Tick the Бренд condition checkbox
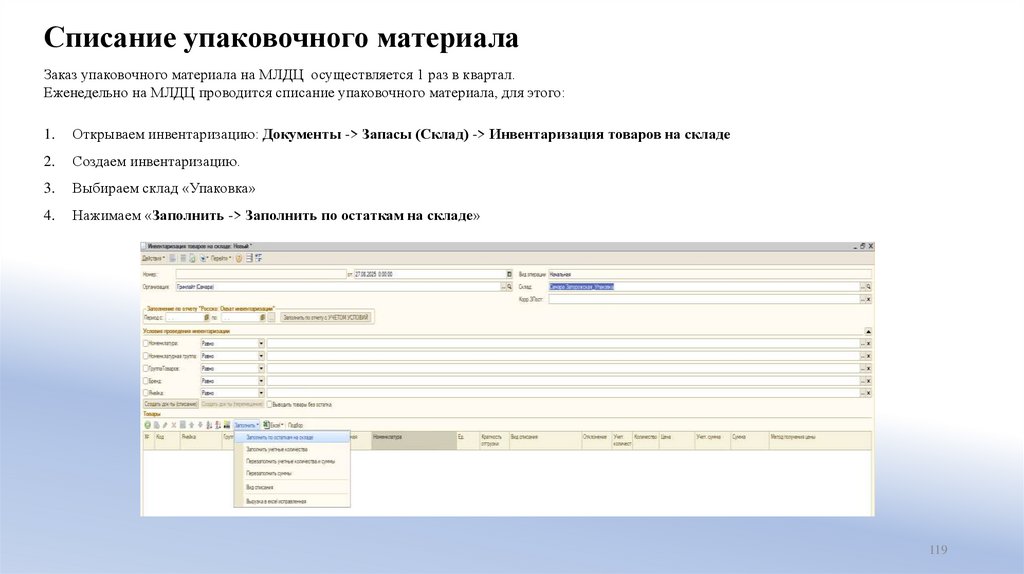 pyautogui.click(x=146, y=381)
